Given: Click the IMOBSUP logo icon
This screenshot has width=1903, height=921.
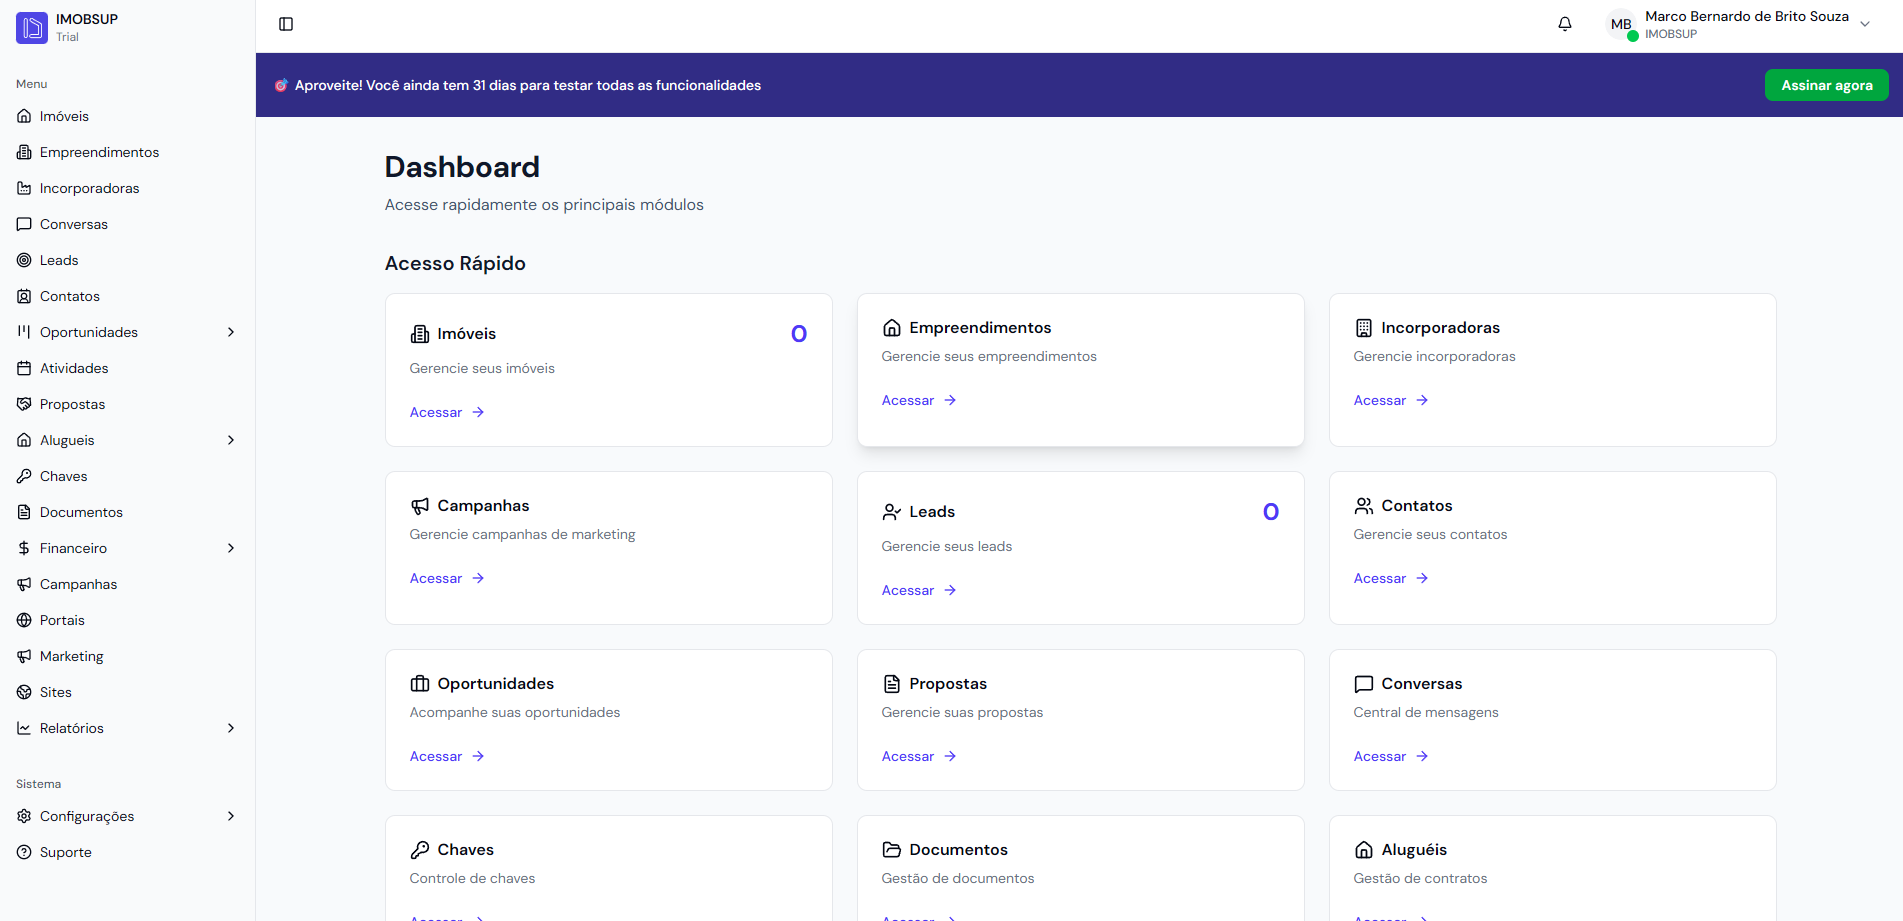Looking at the screenshot, I should (x=32, y=27).
